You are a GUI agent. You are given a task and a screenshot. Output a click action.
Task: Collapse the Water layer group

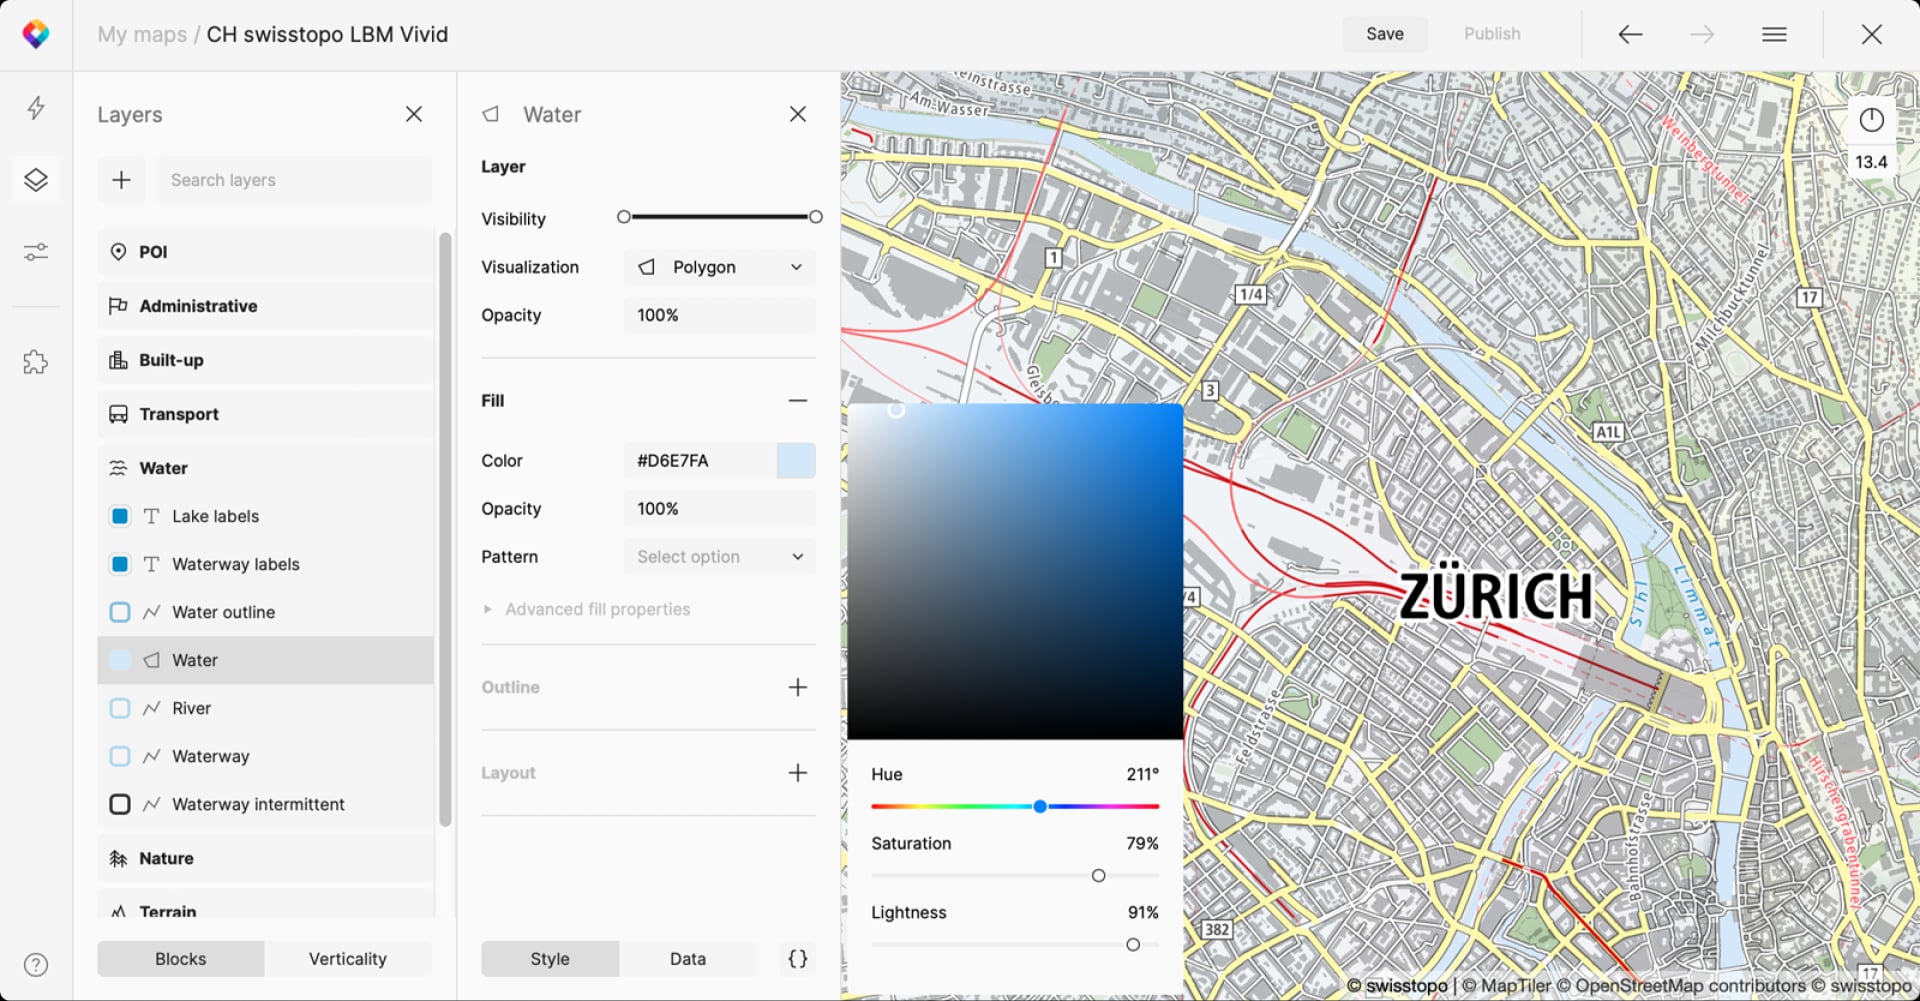click(x=265, y=468)
